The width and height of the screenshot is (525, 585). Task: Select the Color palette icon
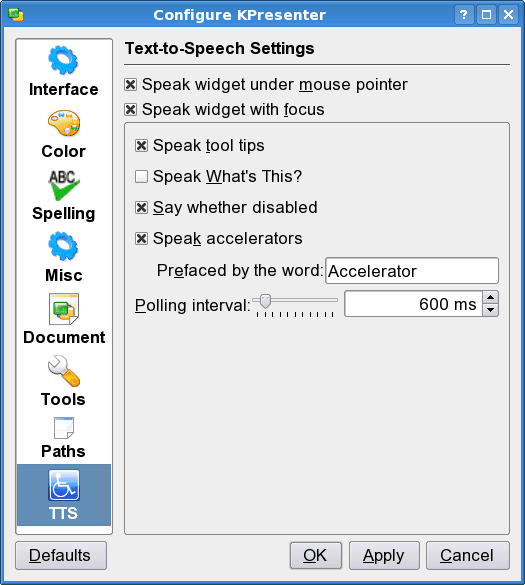pyautogui.click(x=63, y=122)
